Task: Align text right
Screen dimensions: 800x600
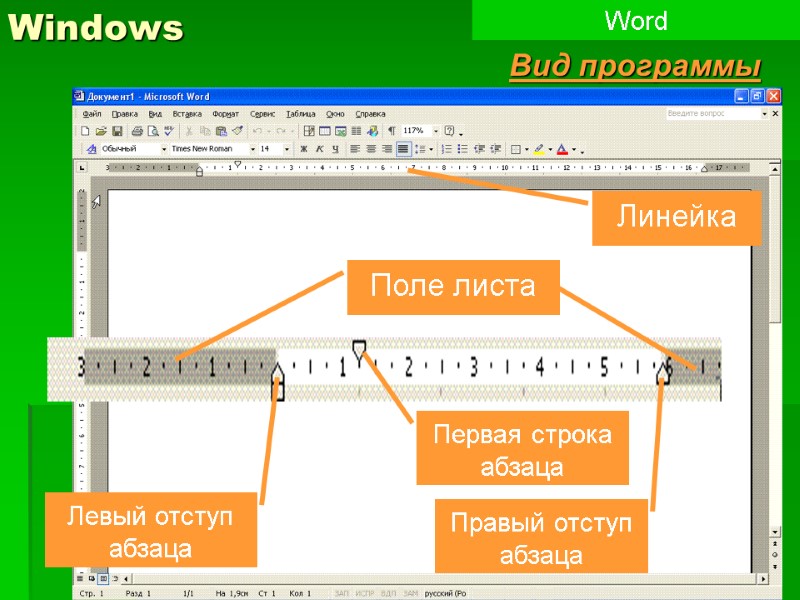Action: coord(387,149)
